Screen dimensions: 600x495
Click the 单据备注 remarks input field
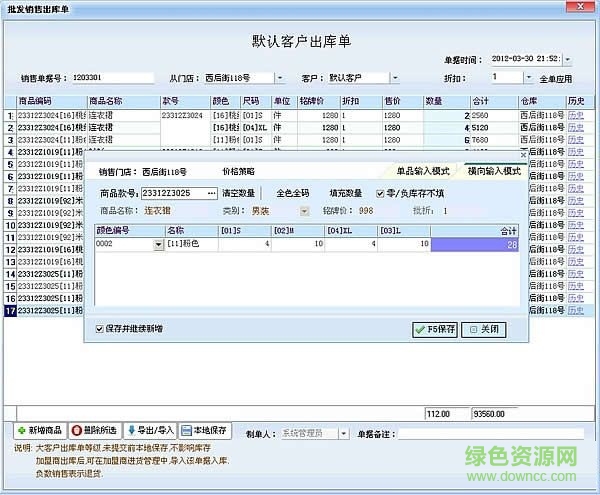[x=490, y=433]
